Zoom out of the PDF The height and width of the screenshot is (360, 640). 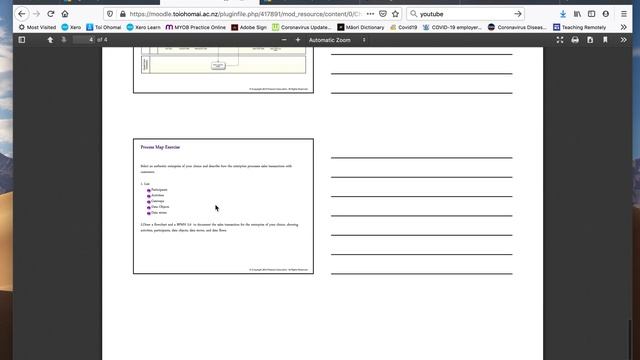(x=284, y=40)
